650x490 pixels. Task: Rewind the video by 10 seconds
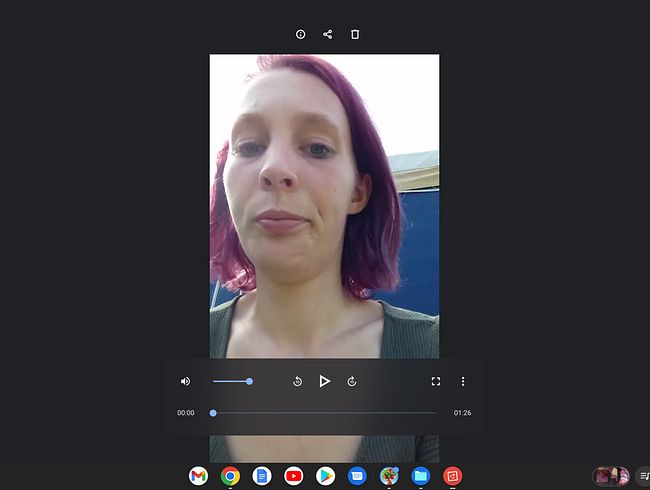pos(297,381)
